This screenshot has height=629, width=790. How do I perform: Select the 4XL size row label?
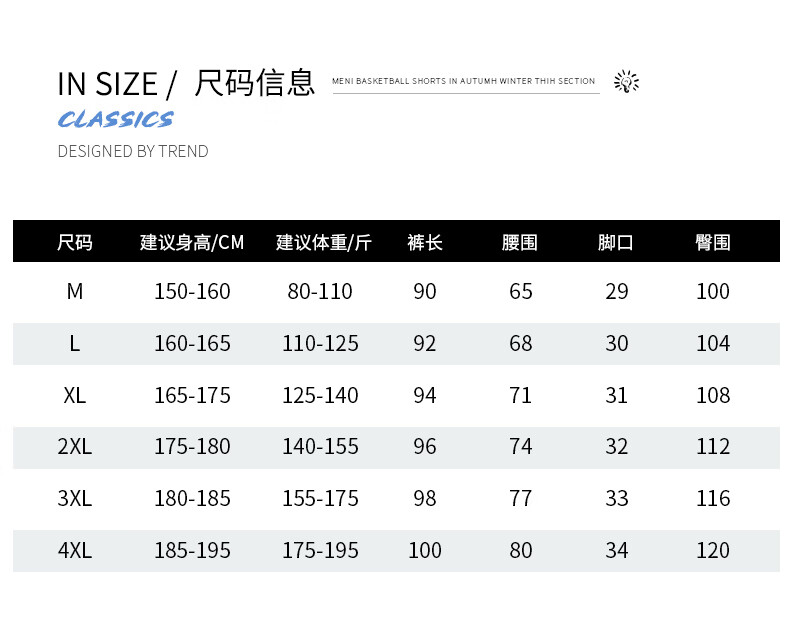[75, 550]
